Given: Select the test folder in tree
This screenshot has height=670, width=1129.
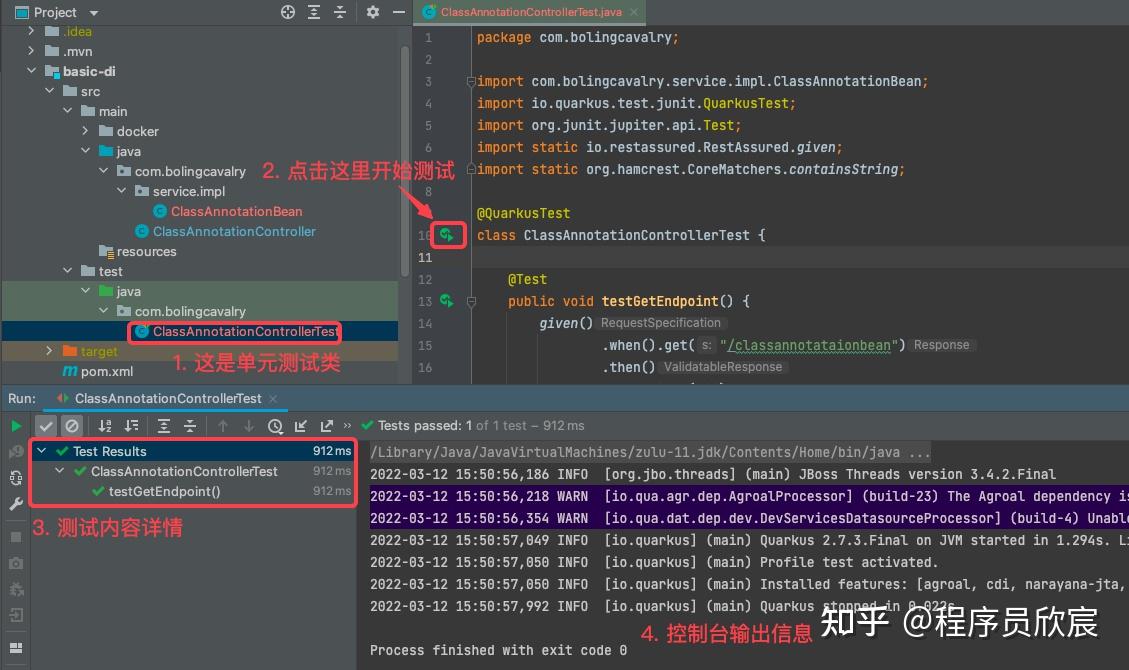Looking at the screenshot, I should click(x=110, y=271).
